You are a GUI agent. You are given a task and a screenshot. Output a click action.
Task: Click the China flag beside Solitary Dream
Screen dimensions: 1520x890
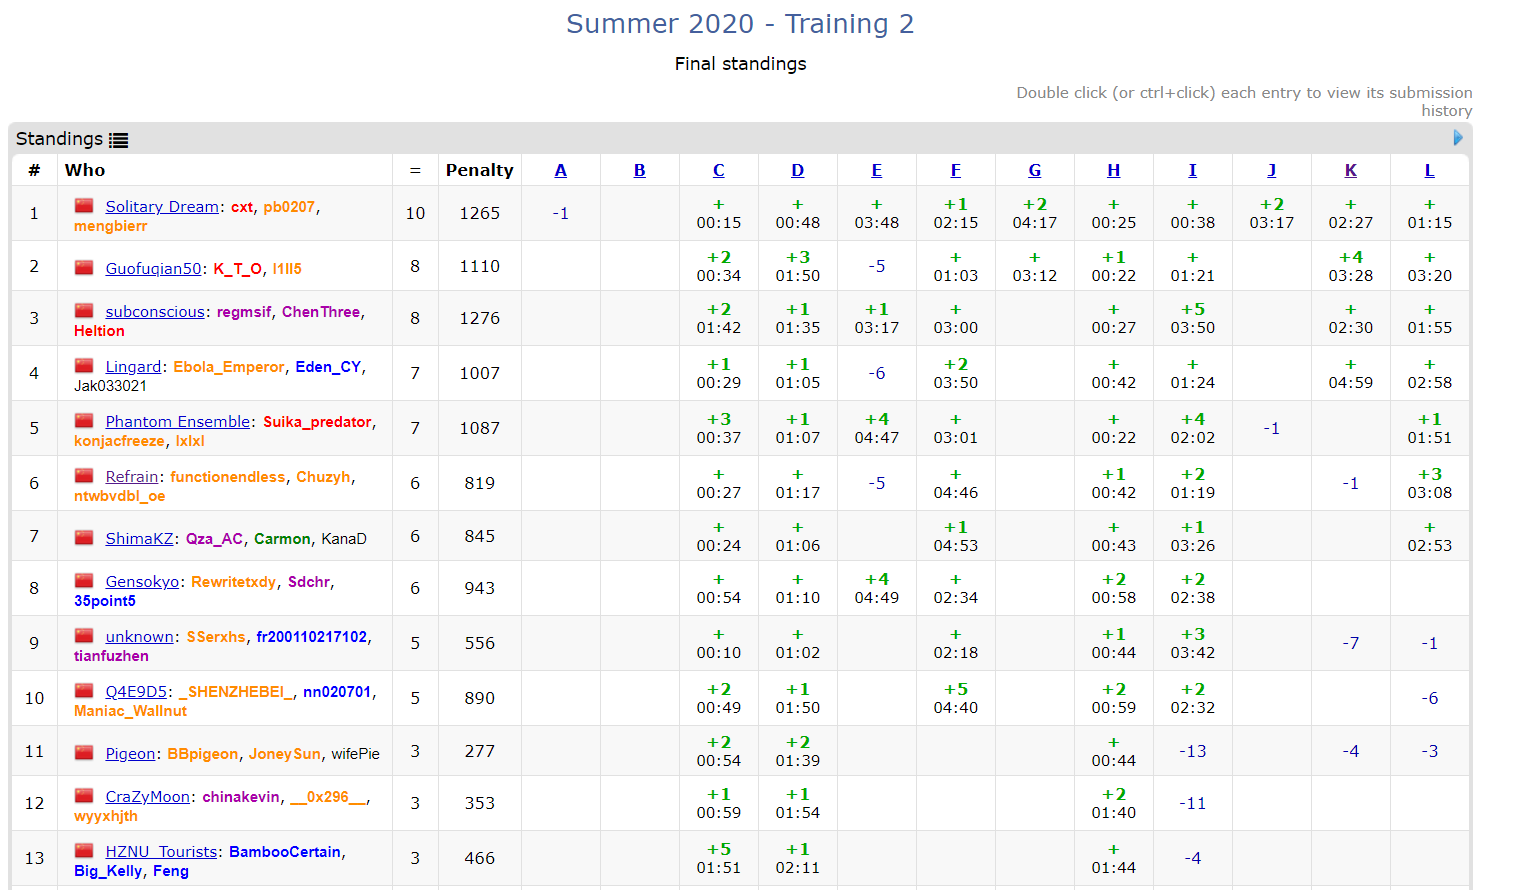[x=84, y=206]
